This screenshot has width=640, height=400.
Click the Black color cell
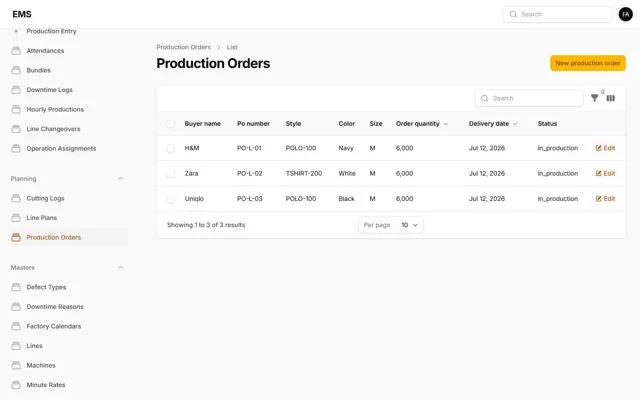pyautogui.click(x=346, y=199)
